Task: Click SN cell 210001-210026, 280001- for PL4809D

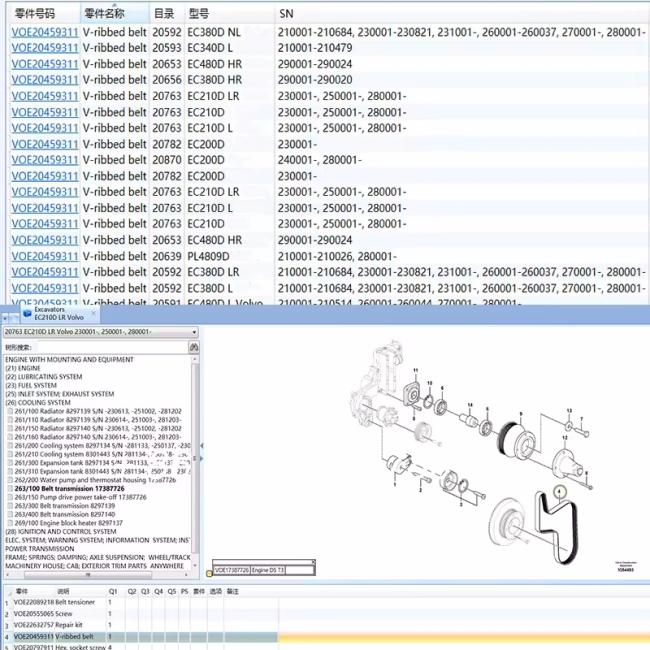Action: click(x=337, y=257)
